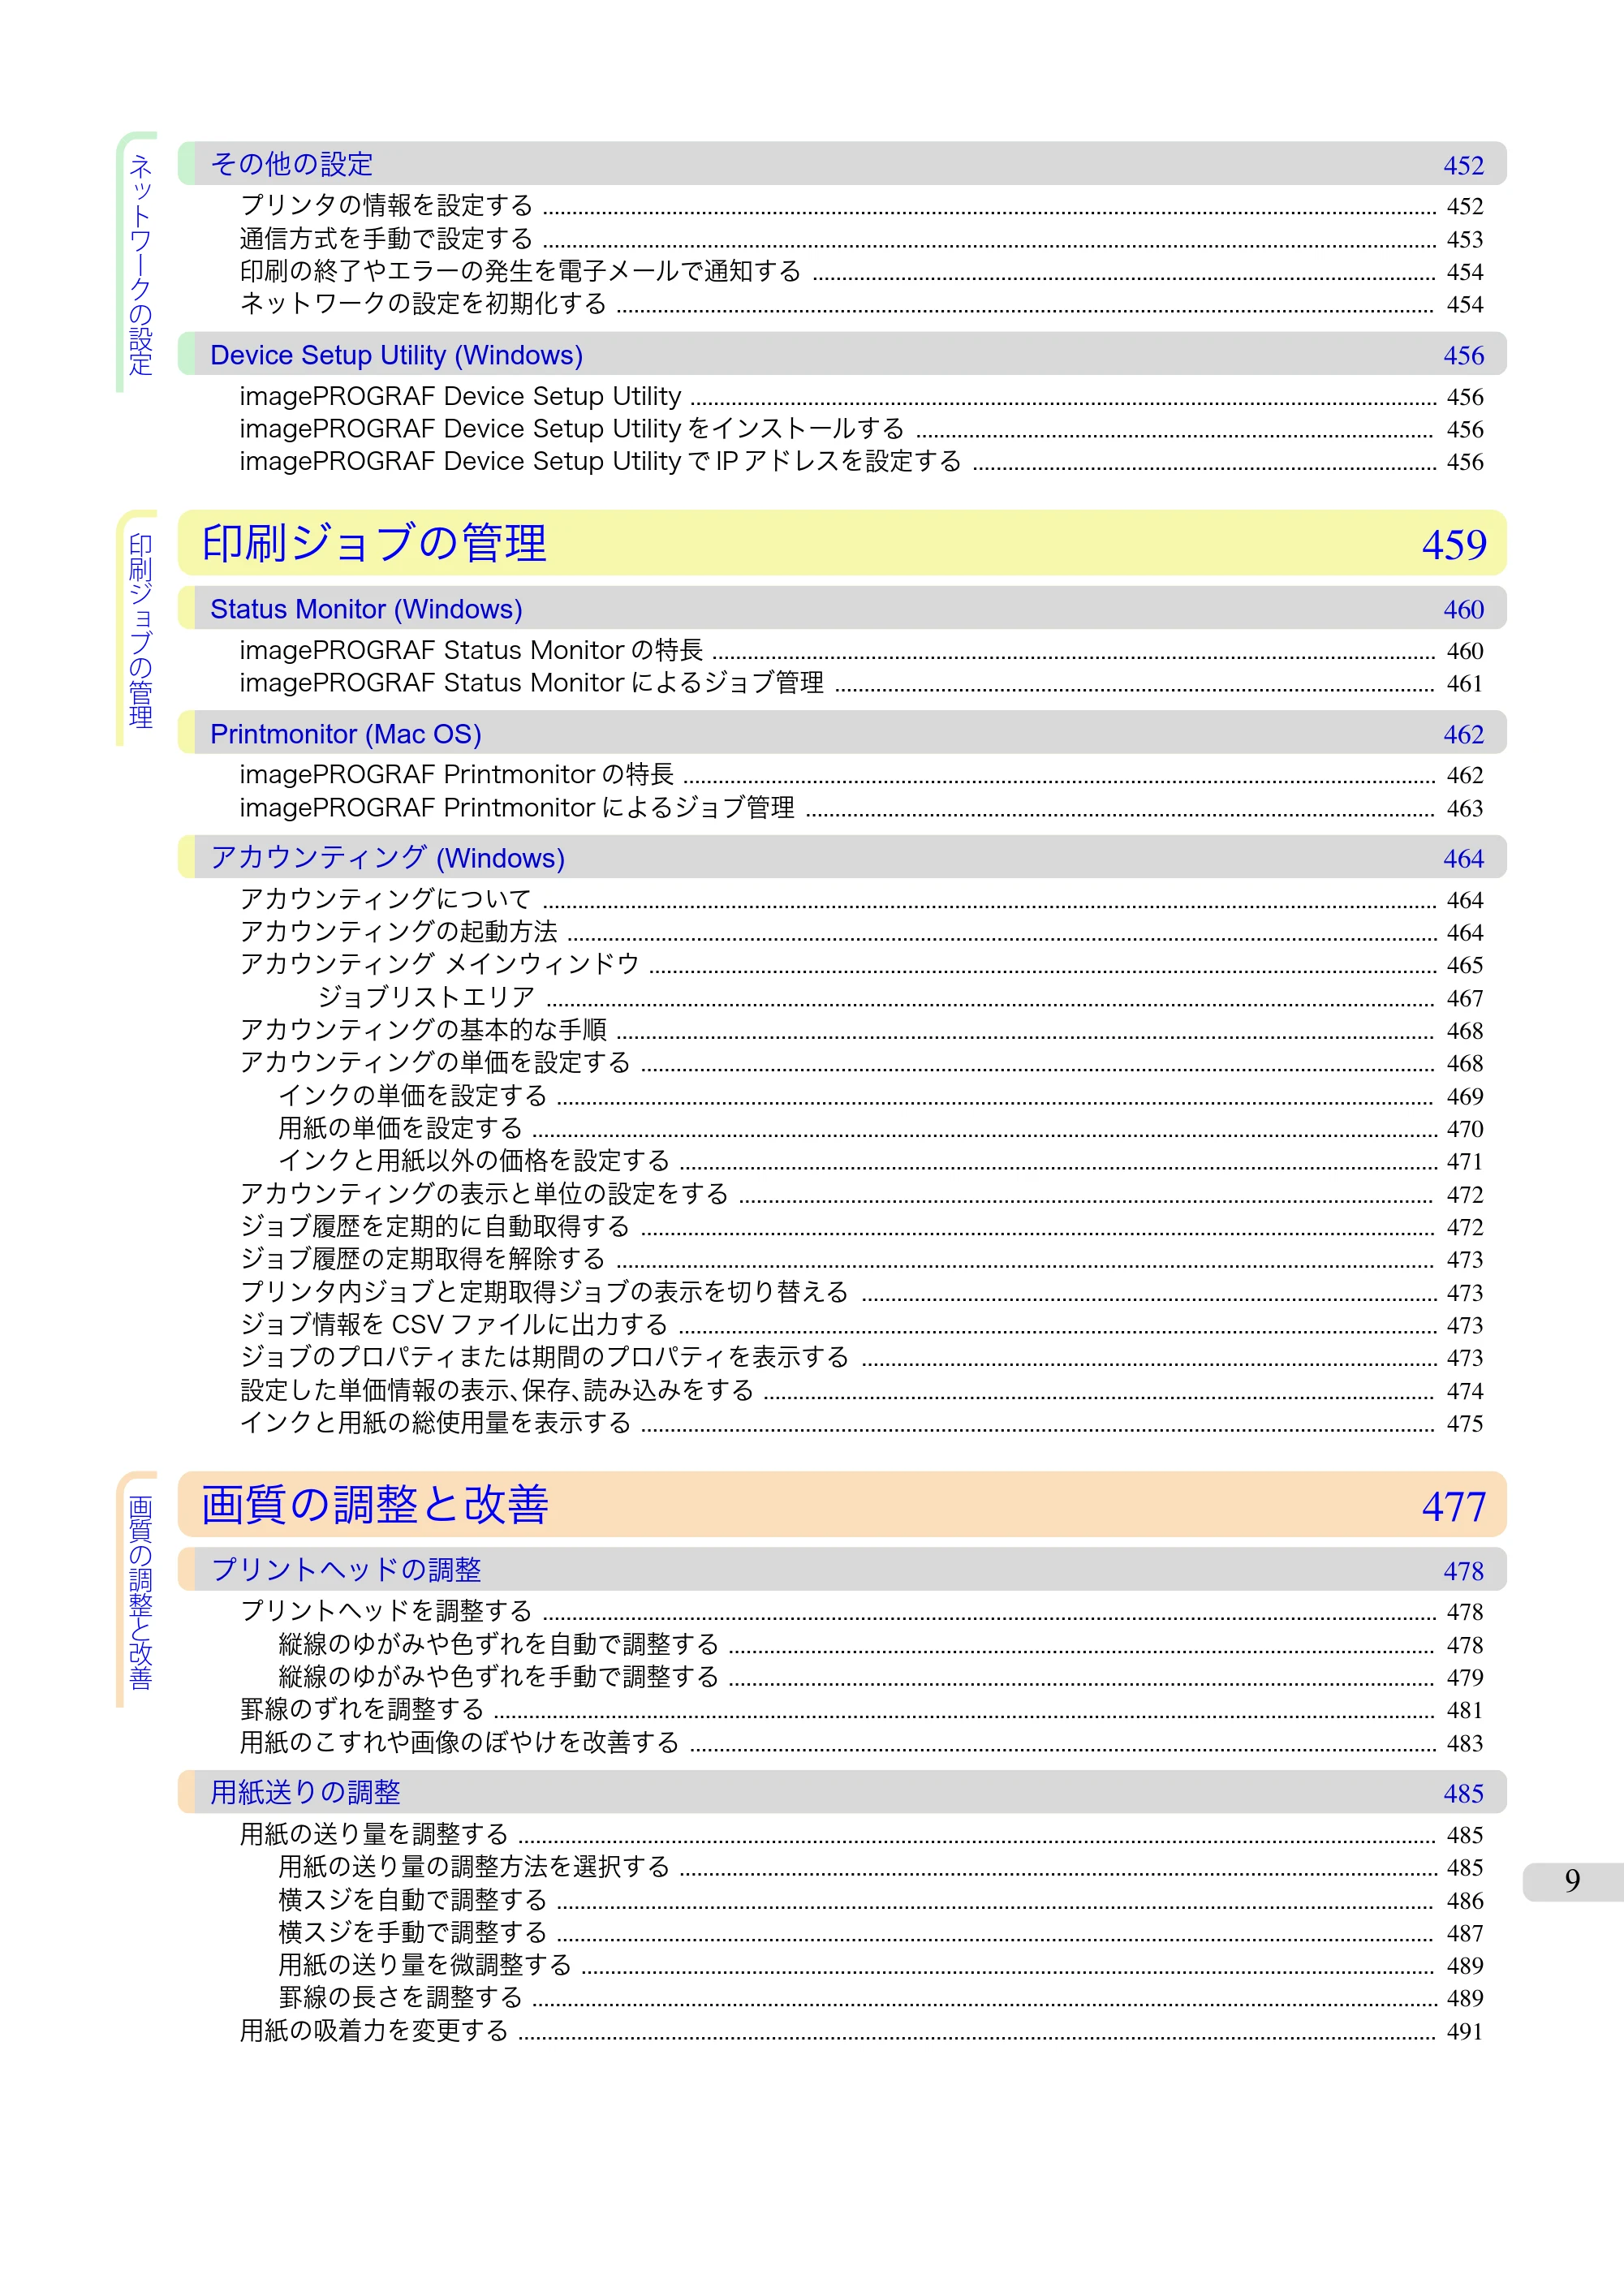This screenshot has height=2296, width=1624.
Task: Open the アカウンティング (Windows) section heading
Action: point(842,858)
